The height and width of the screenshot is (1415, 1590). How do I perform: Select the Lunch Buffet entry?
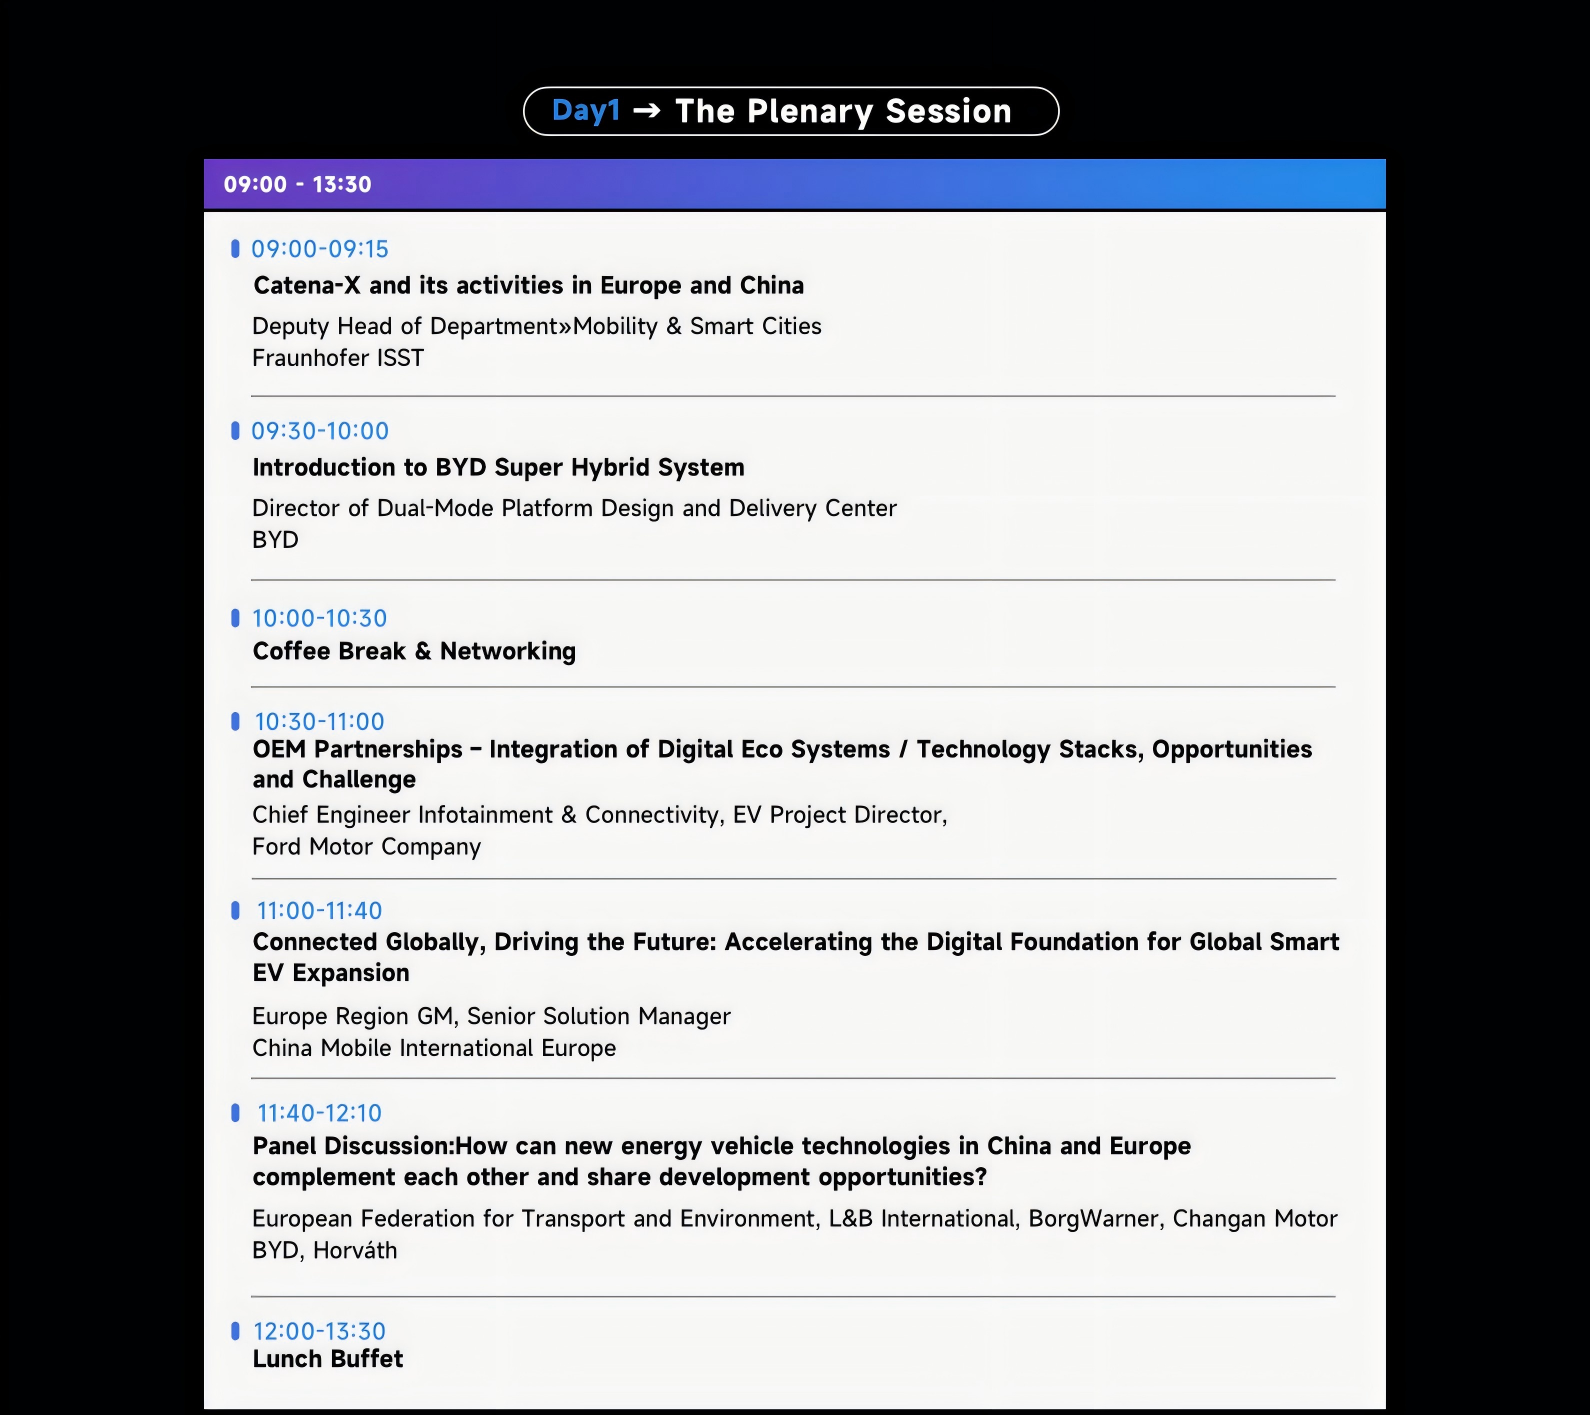coord(328,1359)
